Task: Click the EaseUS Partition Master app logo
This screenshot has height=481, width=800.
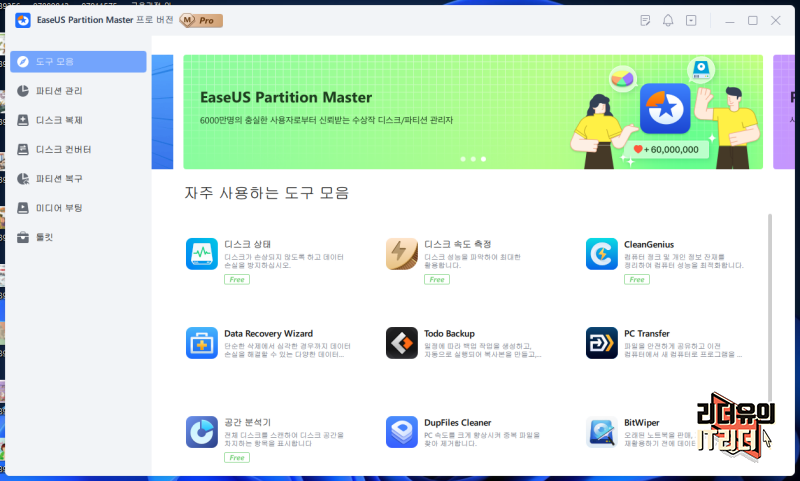Action: tap(23, 20)
